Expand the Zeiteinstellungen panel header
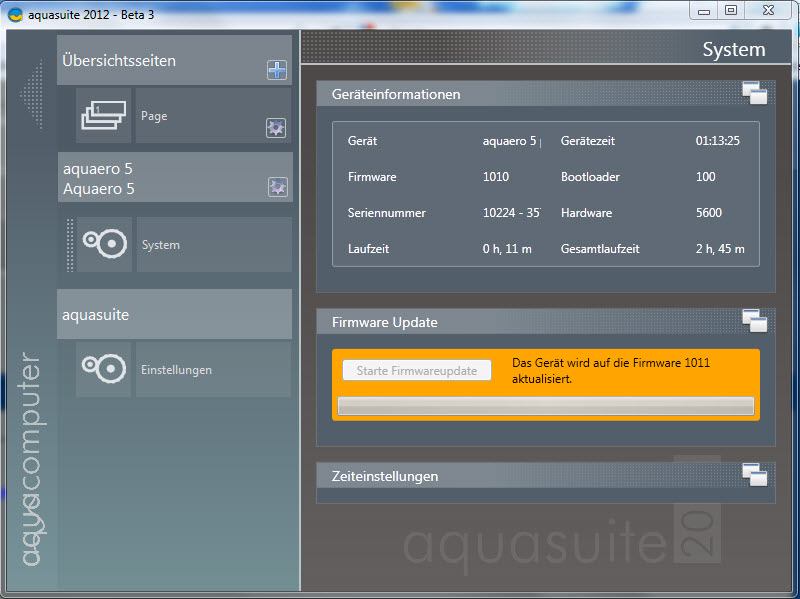Image resolution: width=800 pixels, height=599 pixels. (x=546, y=476)
